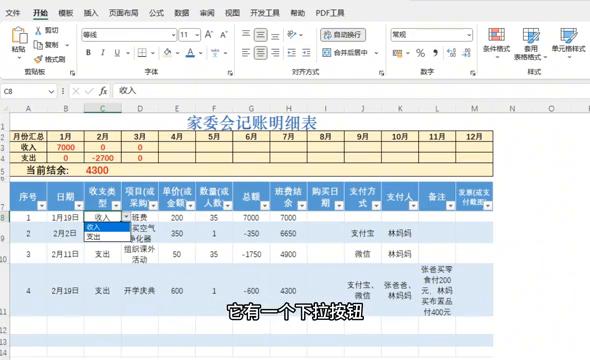Open 单元格样式 cell styles

[x=568, y=43]
